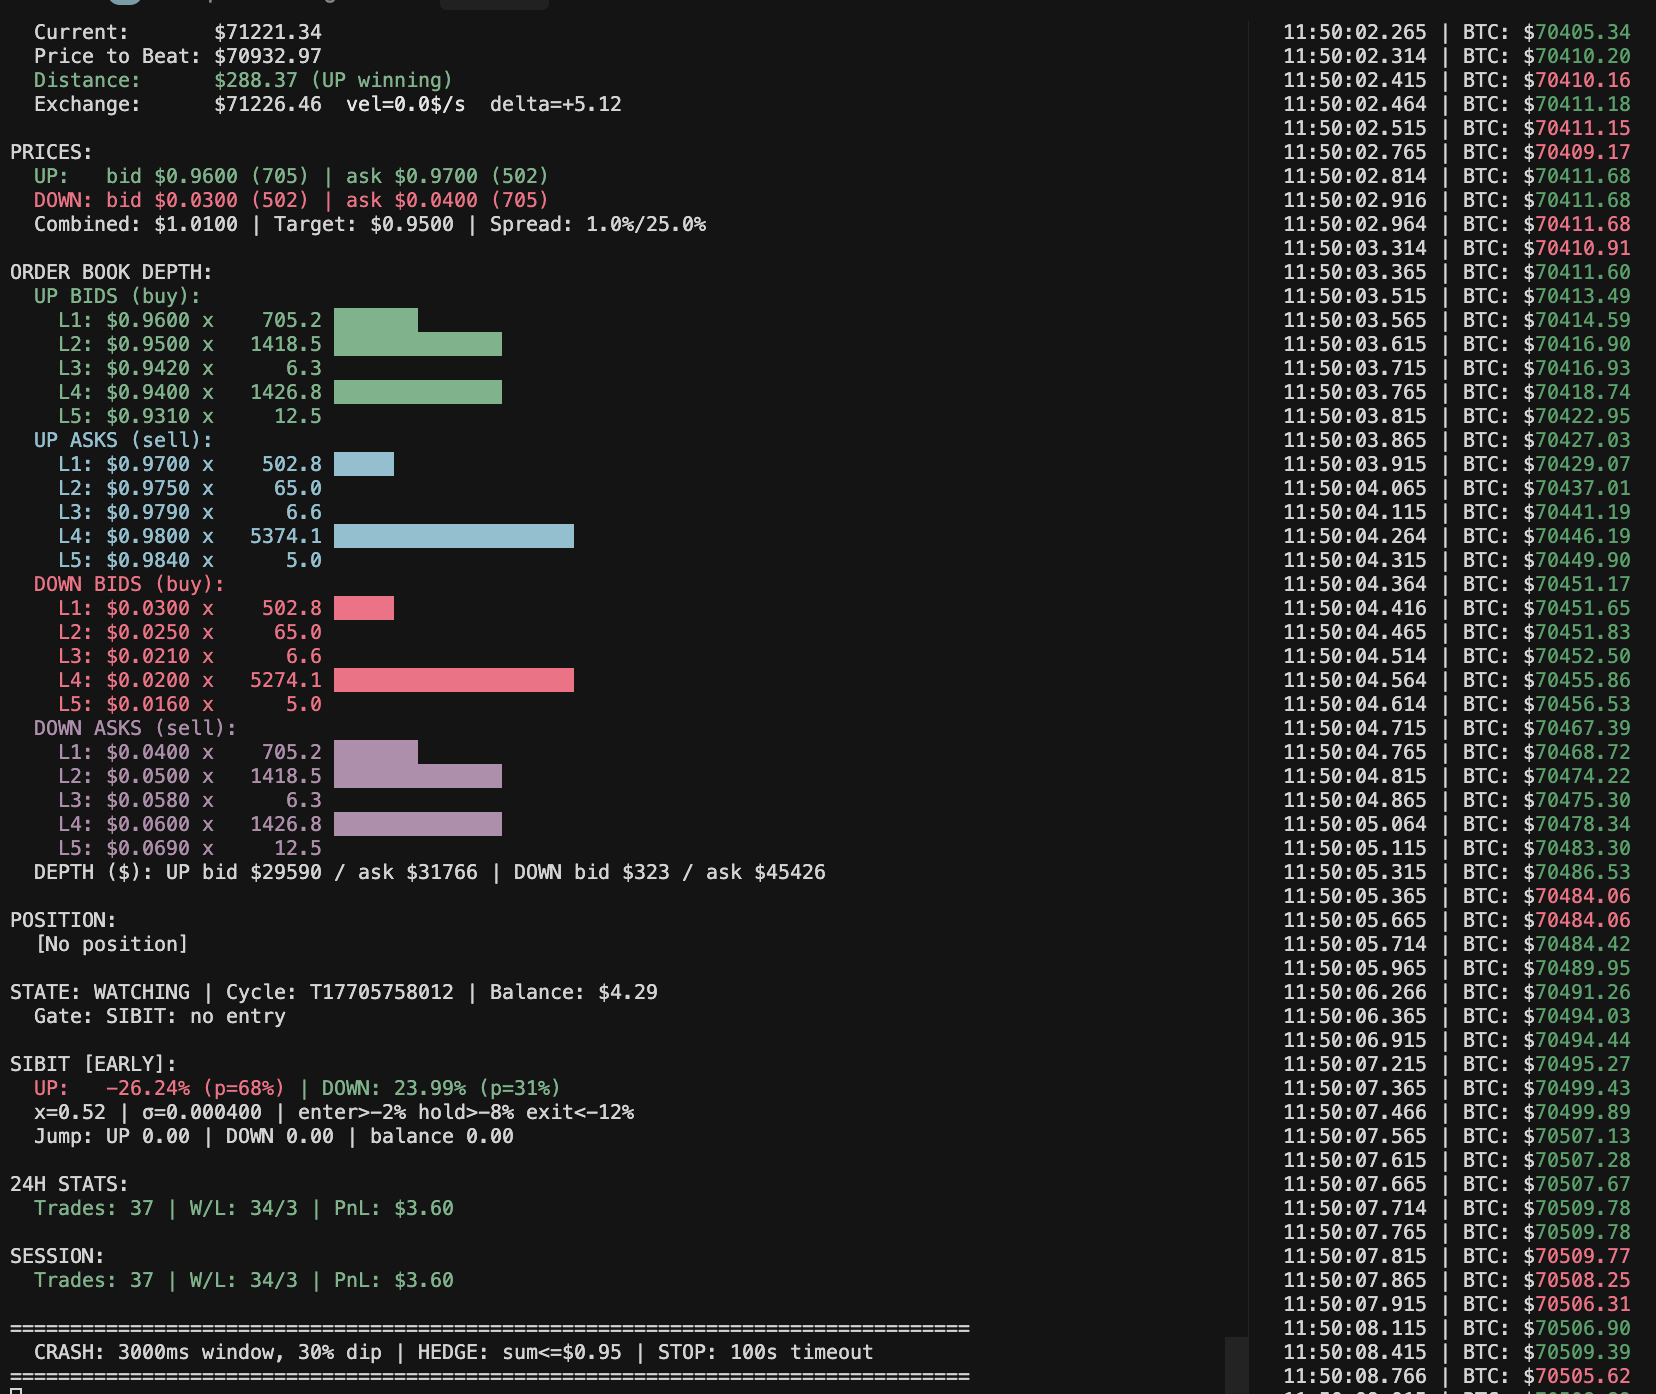Click the Distance 'UP winning' text

386,80
